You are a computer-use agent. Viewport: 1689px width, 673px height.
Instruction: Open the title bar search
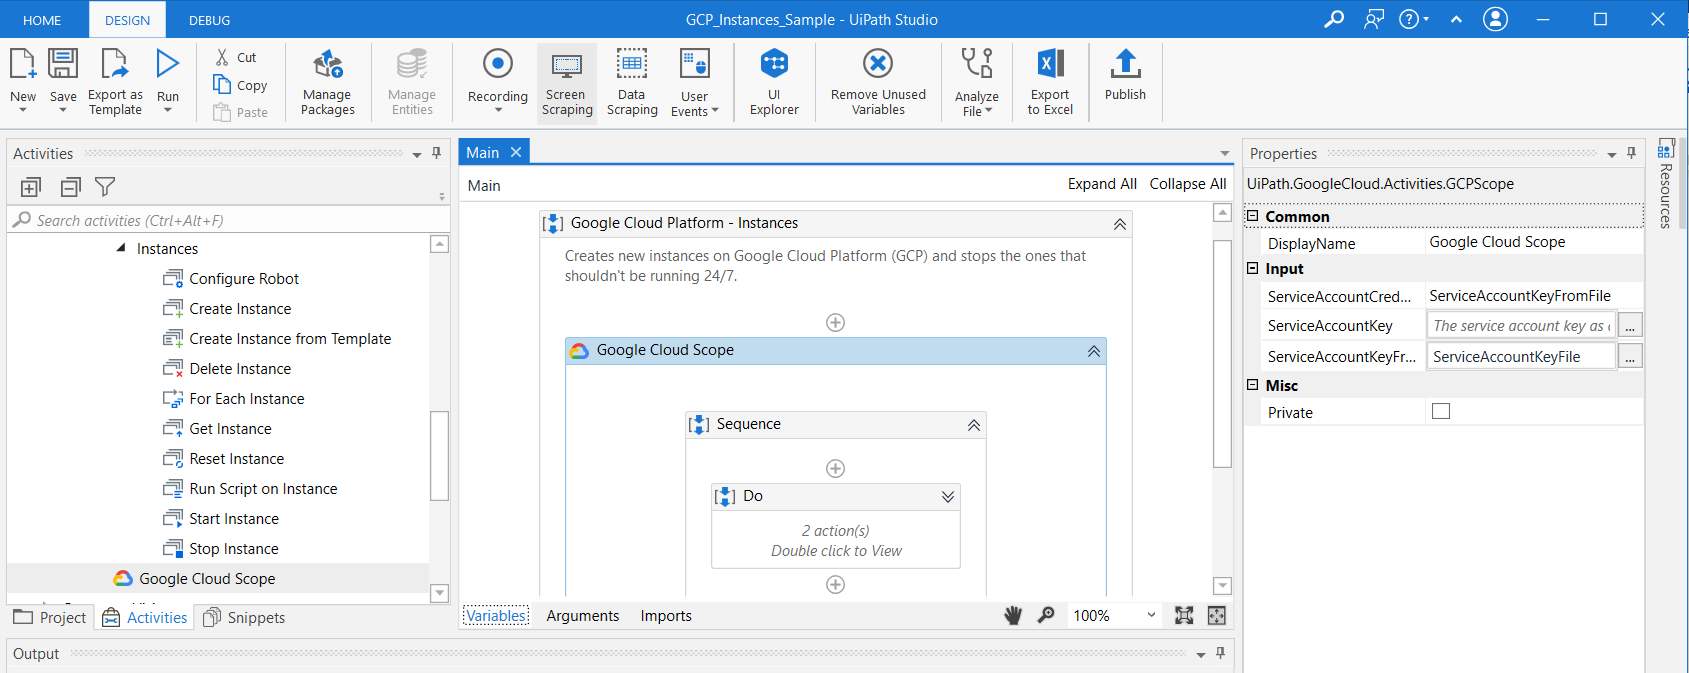click(1334, 19)
